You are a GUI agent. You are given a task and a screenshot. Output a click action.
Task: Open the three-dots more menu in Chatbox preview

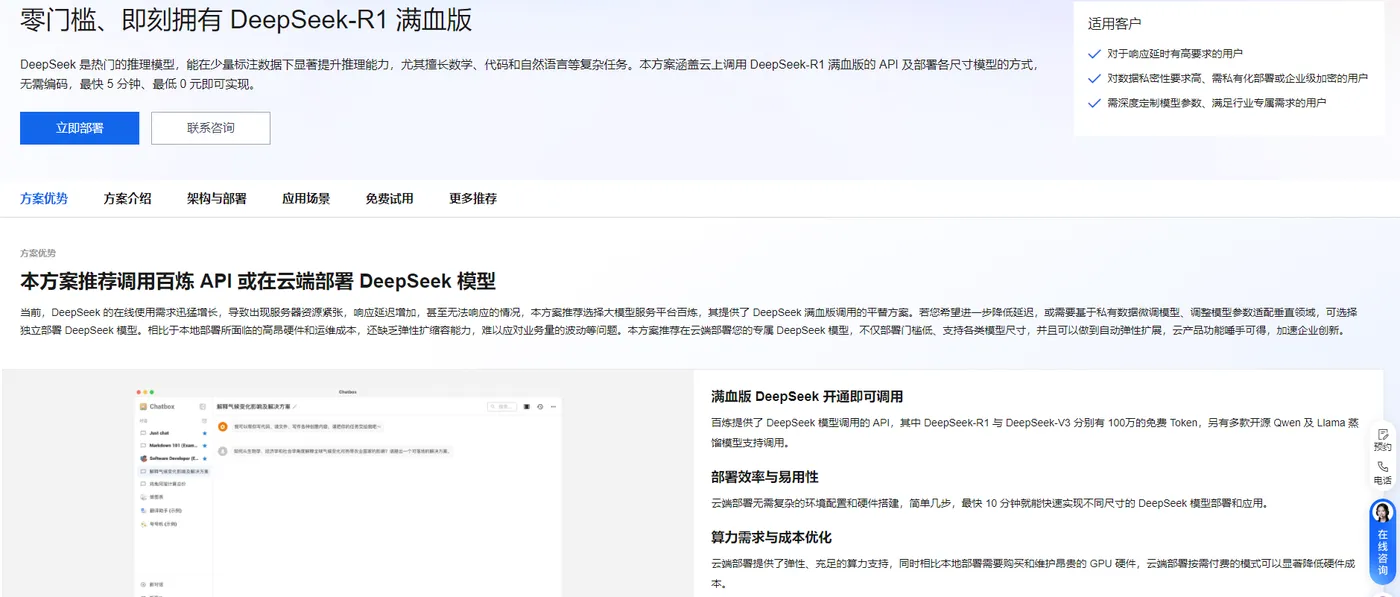pyautogui.click(x=553, y=407)
